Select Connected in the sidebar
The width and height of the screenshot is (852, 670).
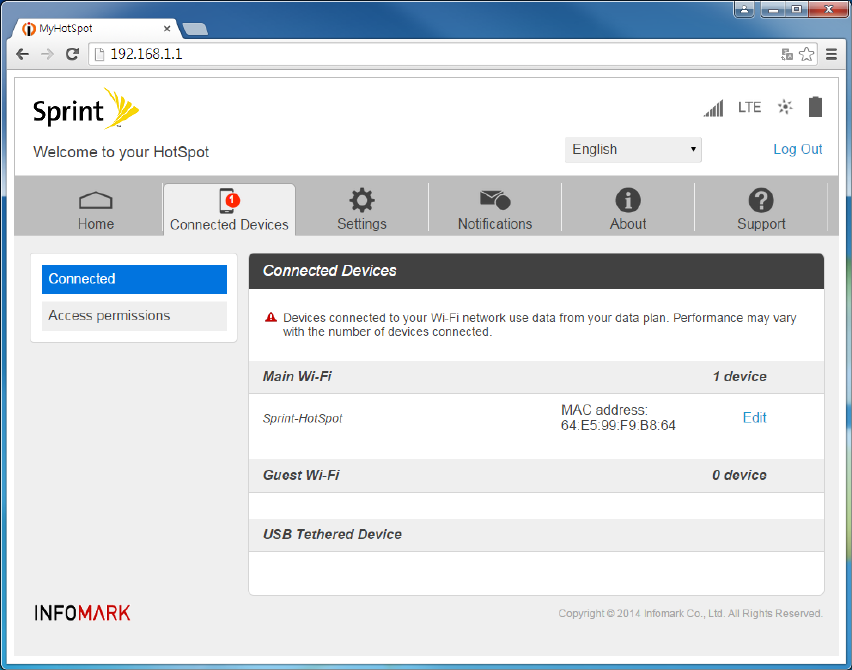coord(134,279)
